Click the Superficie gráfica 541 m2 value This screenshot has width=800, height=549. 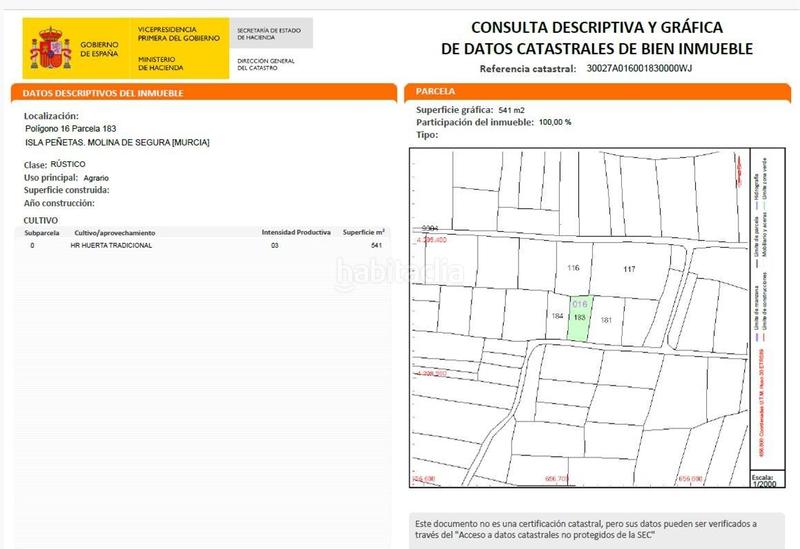tap(512, 109)
